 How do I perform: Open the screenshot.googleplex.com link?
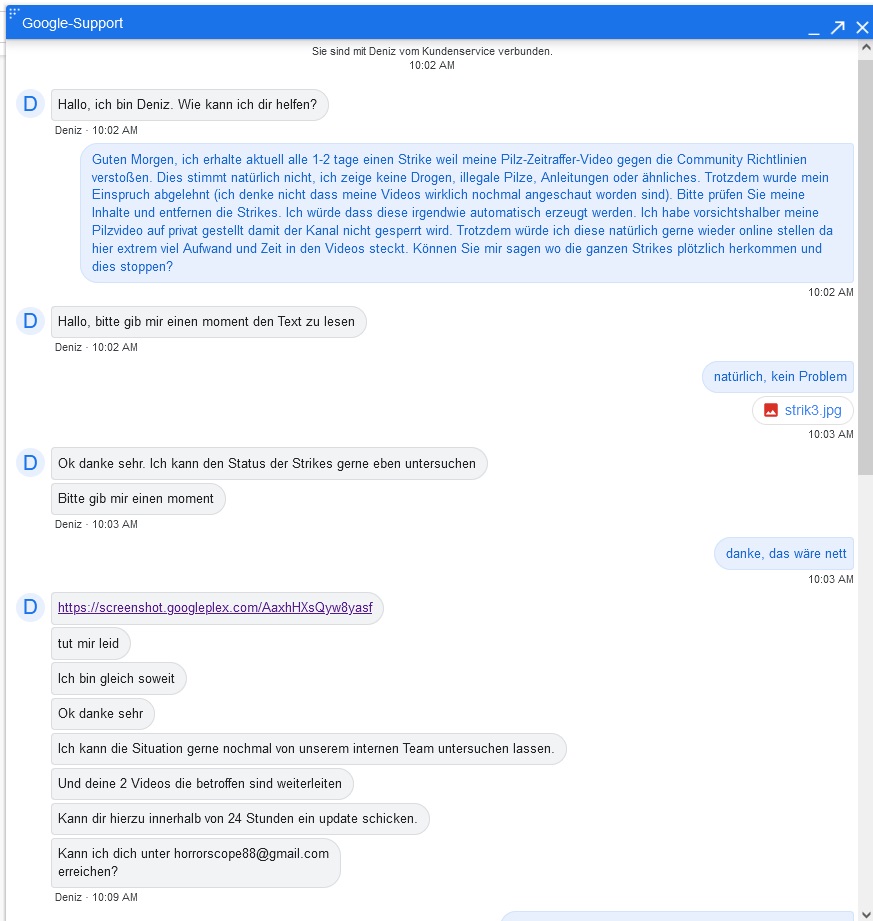click(x=215, y=608)
